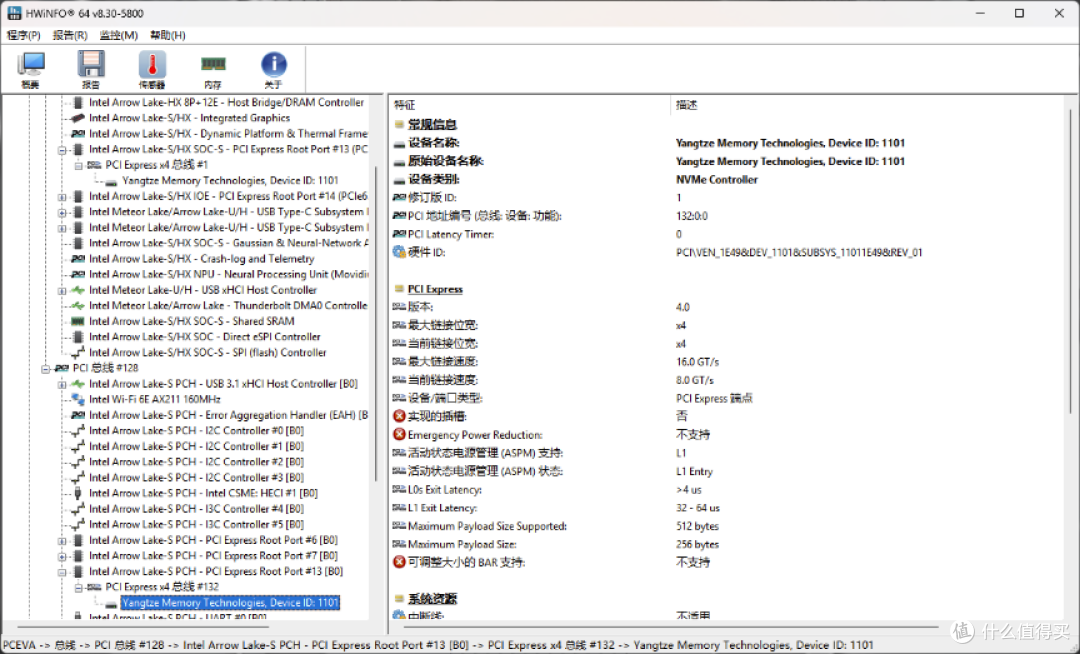Open the Summary toolbar icon
Screen dimensions: 1080x654
30,70
